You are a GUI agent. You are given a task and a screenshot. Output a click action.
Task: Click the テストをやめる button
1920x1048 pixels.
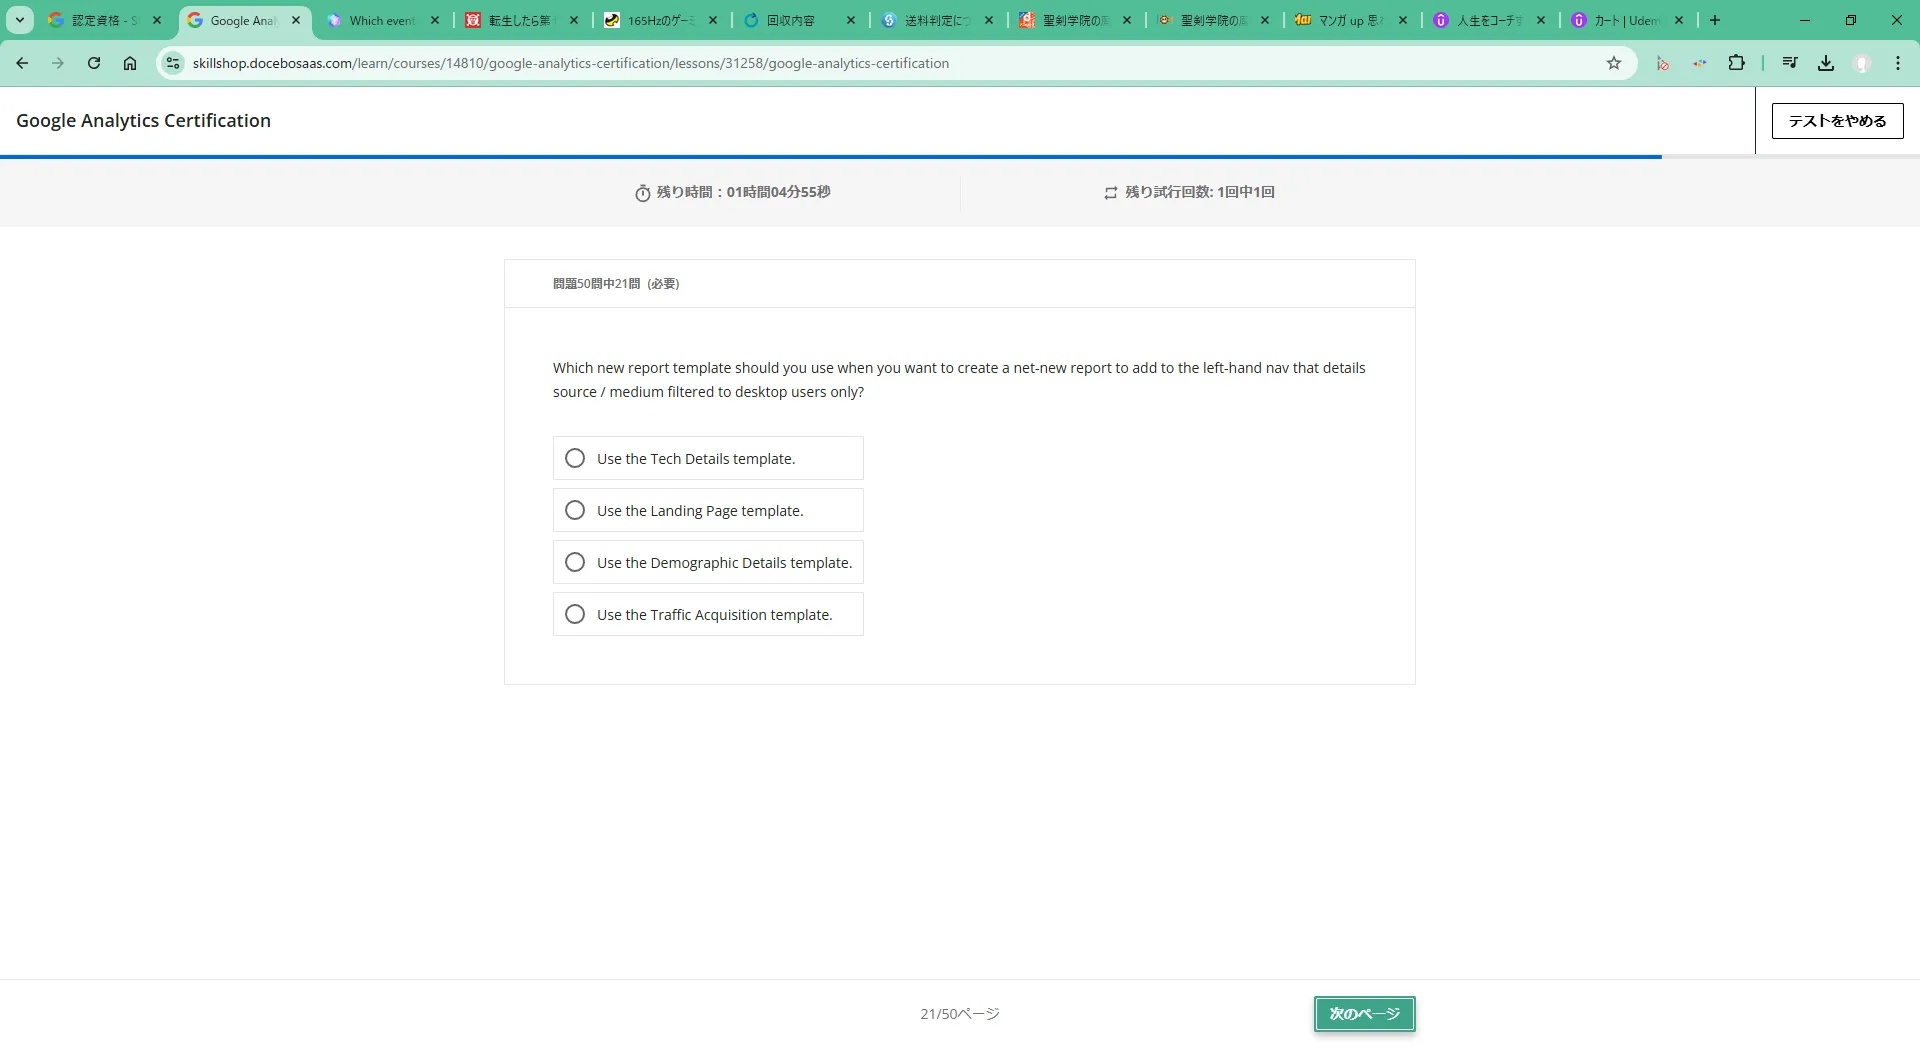[x=1837, y=121]
